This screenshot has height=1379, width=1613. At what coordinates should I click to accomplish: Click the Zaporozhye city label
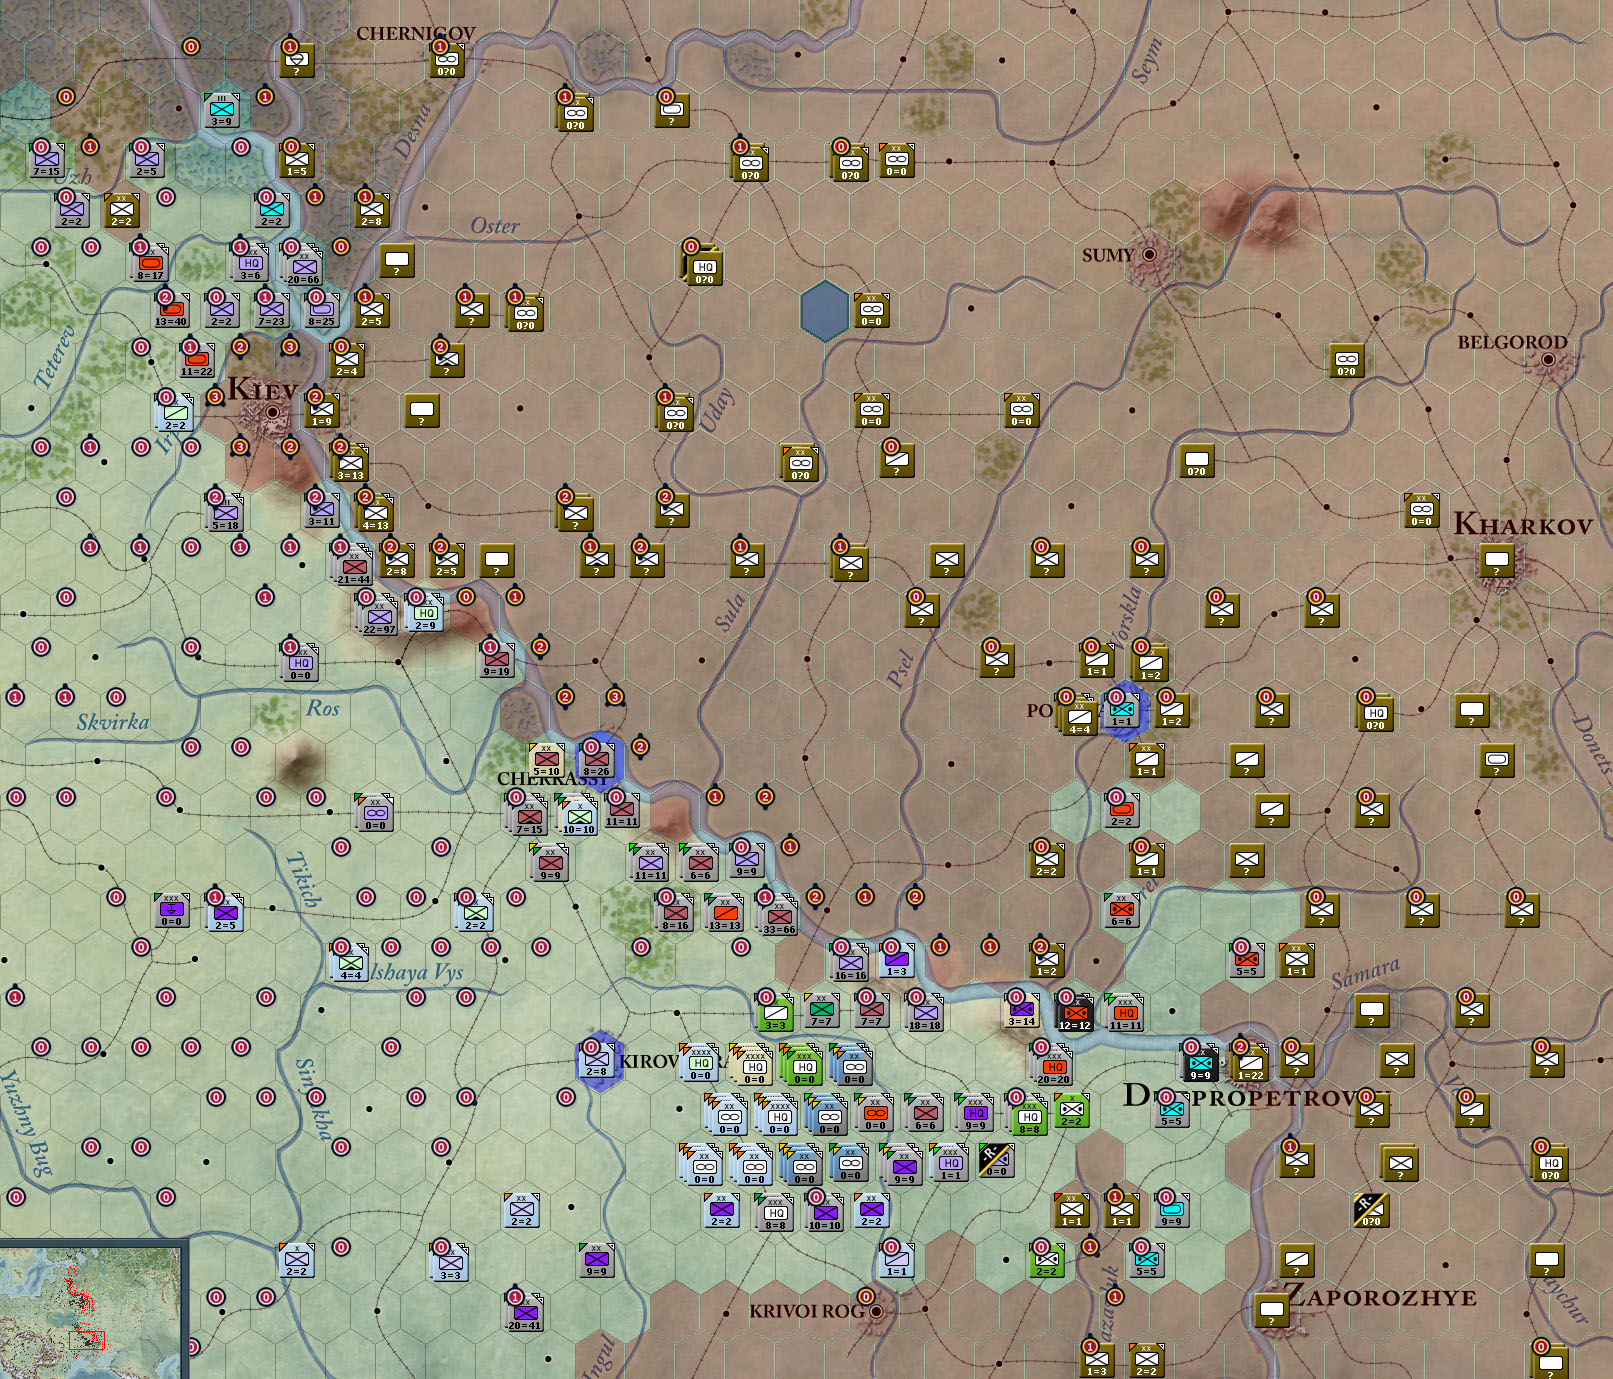(1382, 1297)
